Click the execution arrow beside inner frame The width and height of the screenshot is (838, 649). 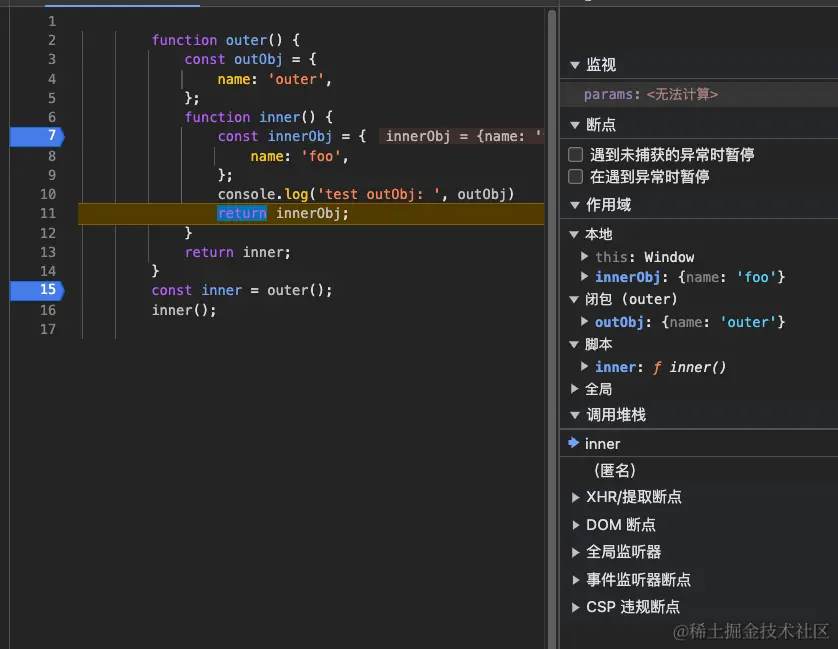pos(574,443)
